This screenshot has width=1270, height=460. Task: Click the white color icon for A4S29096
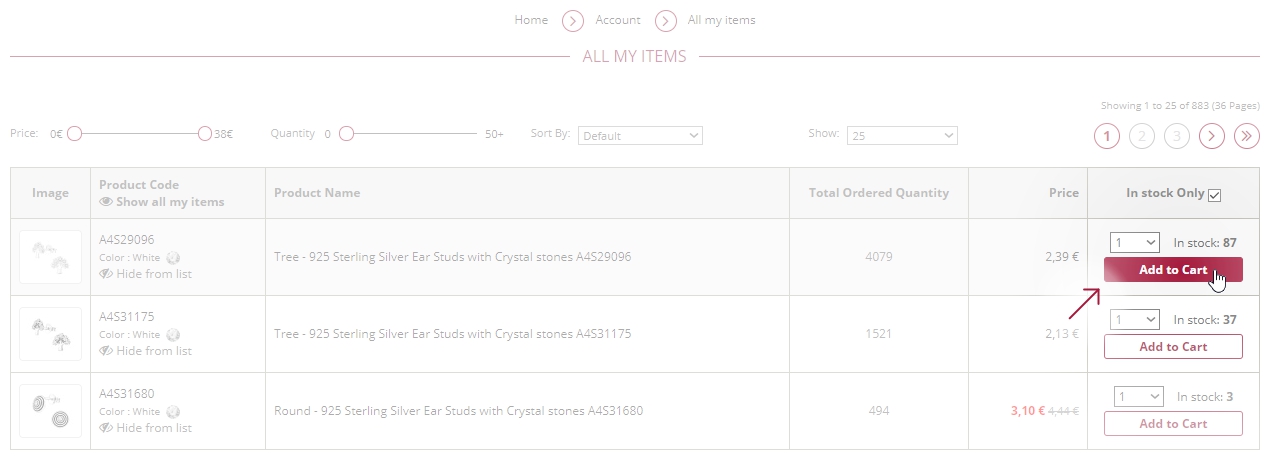173,258
